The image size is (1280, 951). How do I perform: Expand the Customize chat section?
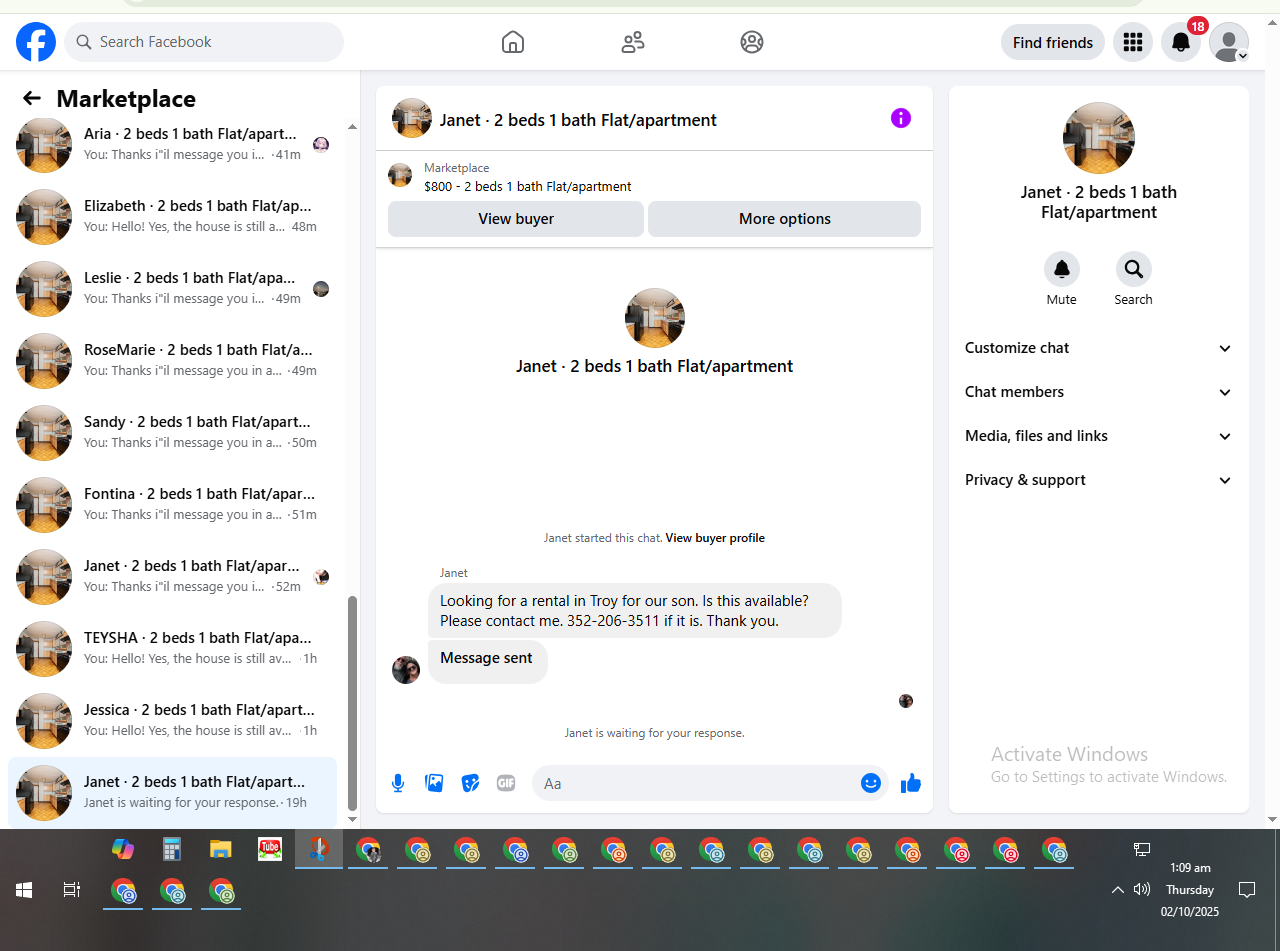pyautogui.click(x=1099, y=348)
